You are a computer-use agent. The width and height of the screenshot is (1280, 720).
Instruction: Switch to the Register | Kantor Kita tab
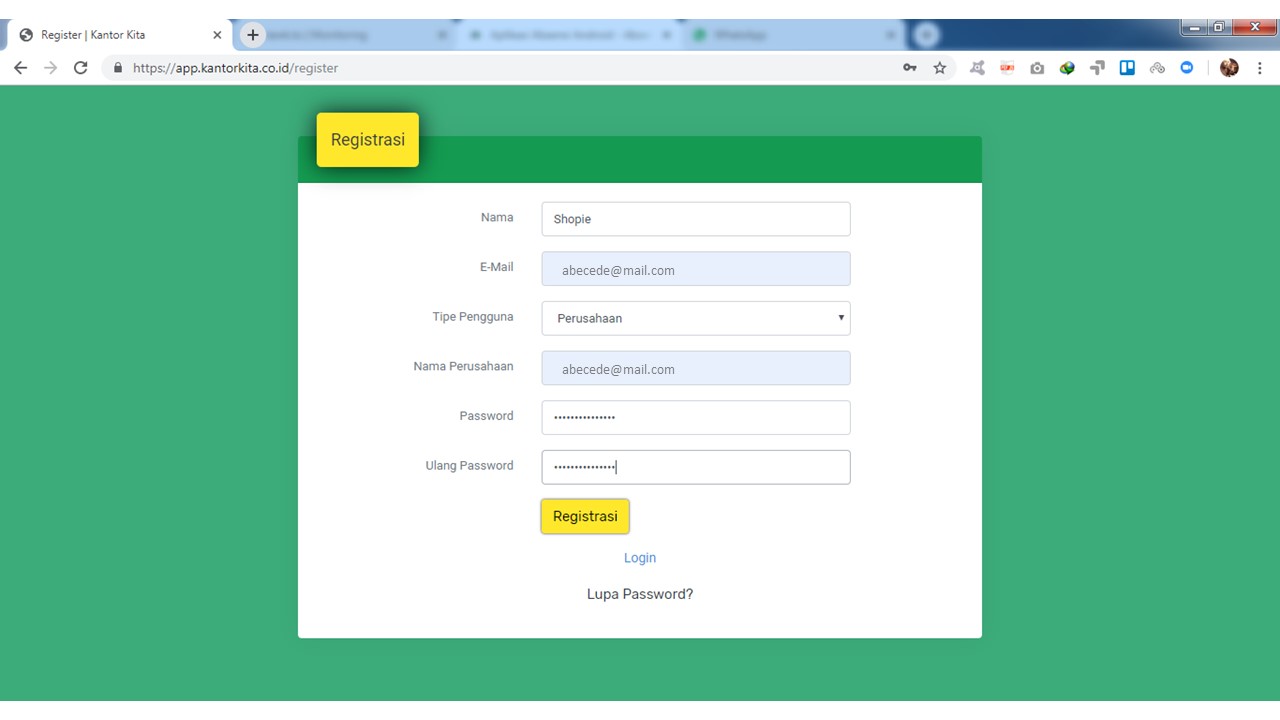coord(110,35)
